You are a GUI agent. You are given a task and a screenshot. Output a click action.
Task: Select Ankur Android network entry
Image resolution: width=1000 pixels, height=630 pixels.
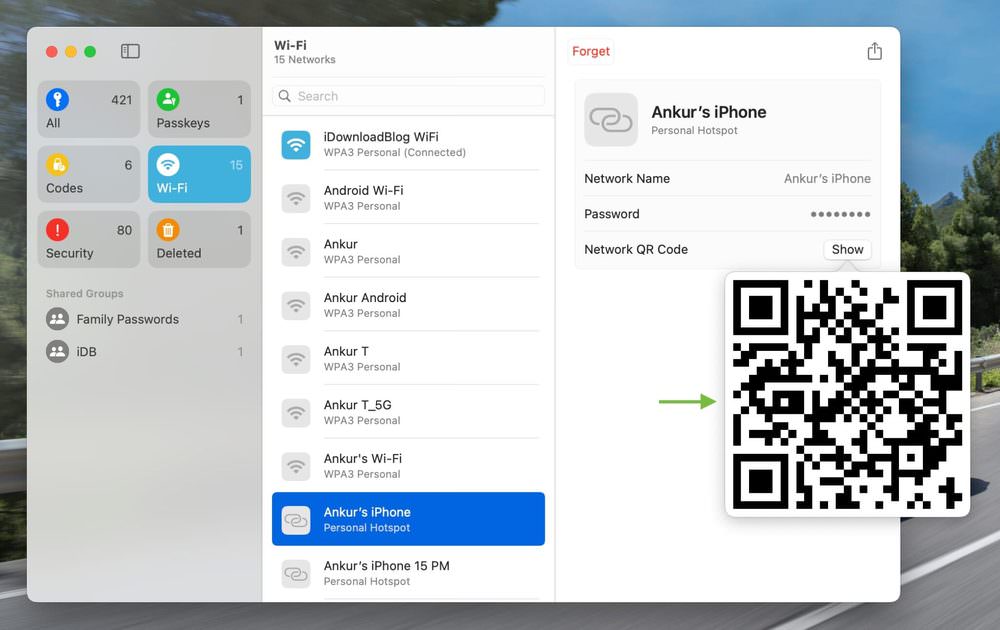(408, 305)
